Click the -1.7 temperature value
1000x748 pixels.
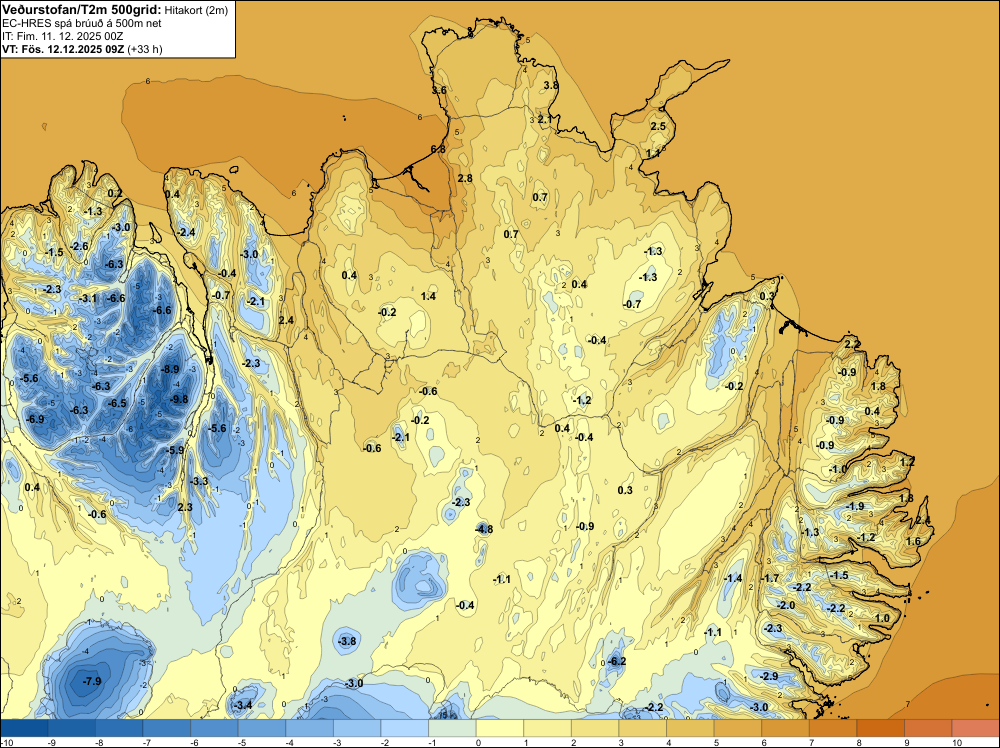click(x=770, y=578)
